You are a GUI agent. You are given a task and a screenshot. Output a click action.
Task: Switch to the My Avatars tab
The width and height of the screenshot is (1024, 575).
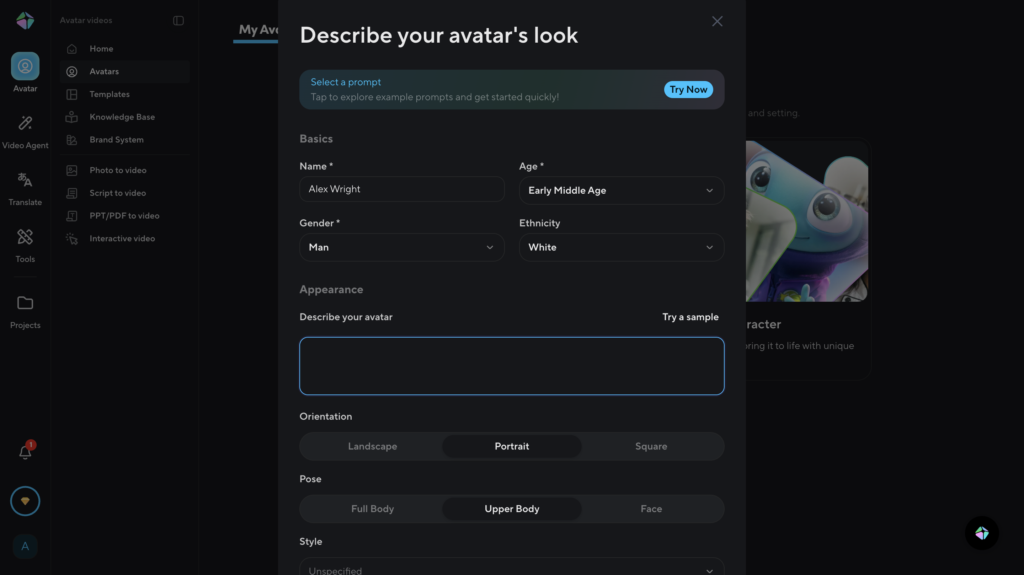click(x=258, y=30)
